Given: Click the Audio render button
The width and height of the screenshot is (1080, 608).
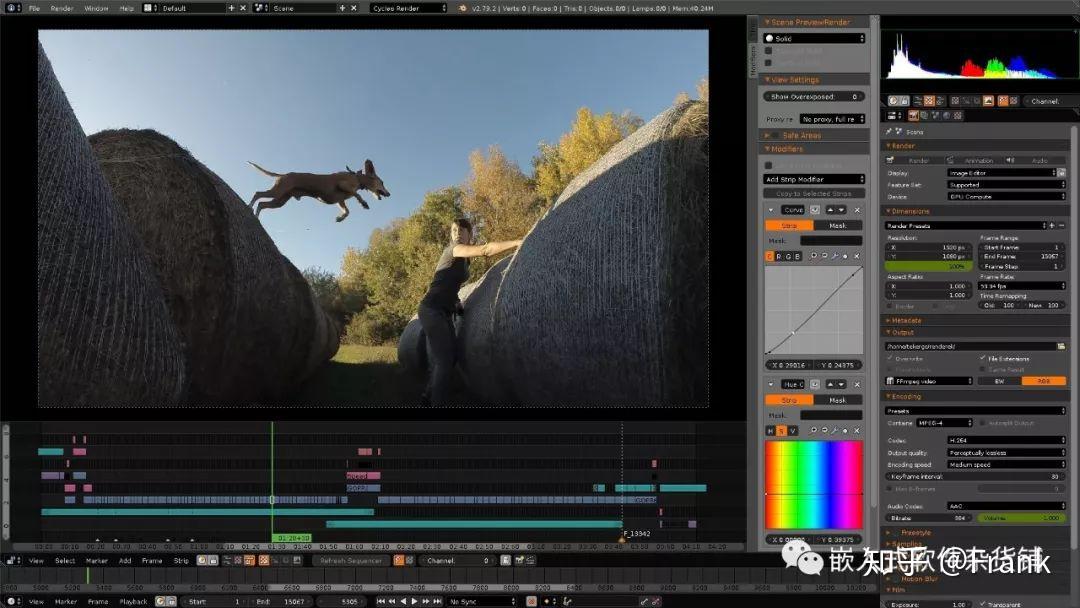Looking at the screenshot, I should click(x=1035, y=160).
